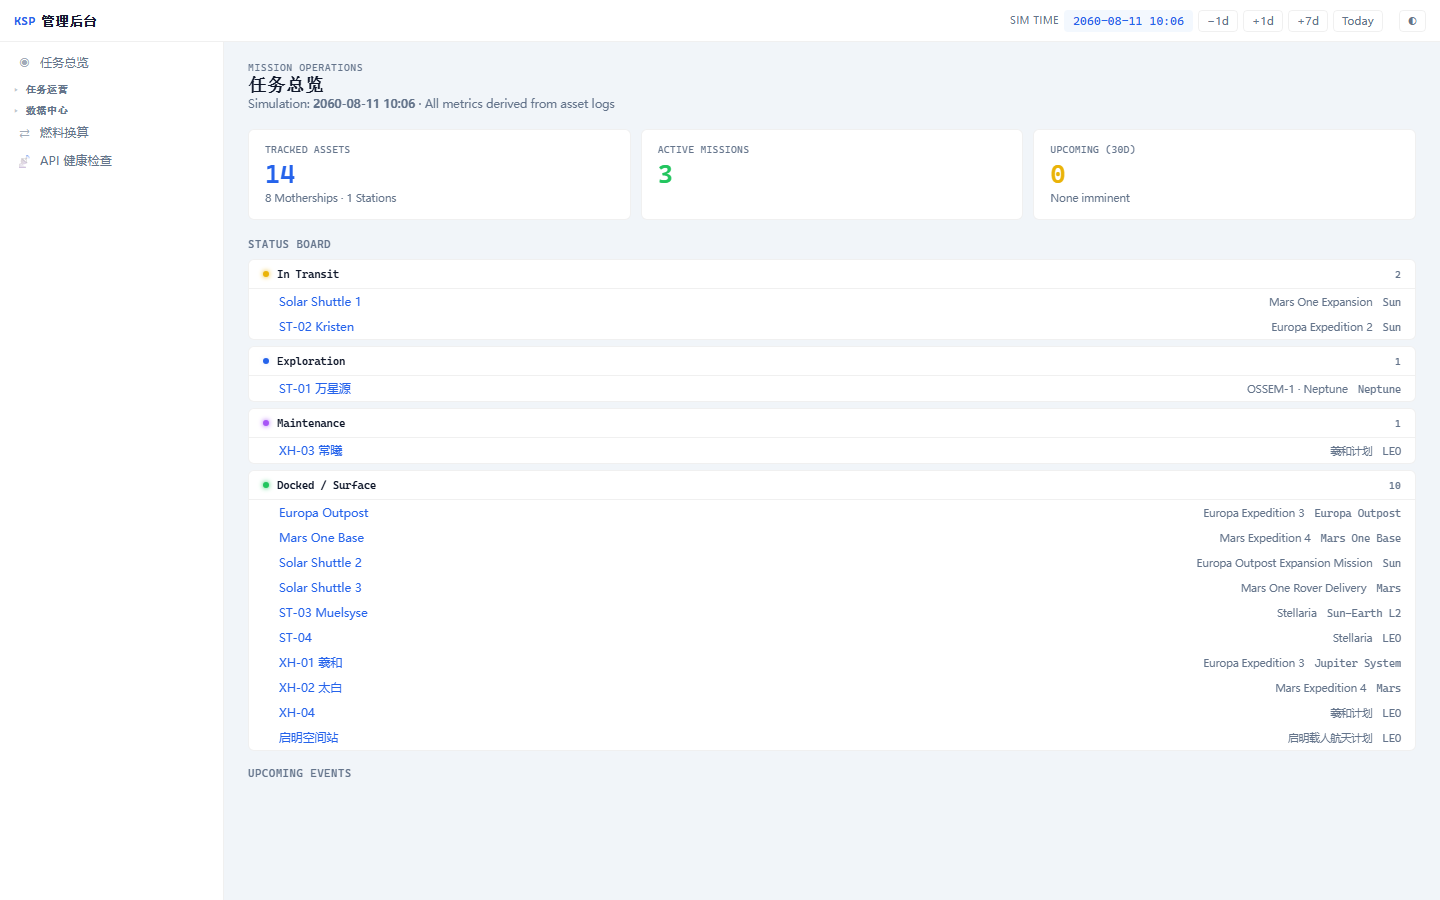Click the 'None imminent' text

pos(1090,198)
